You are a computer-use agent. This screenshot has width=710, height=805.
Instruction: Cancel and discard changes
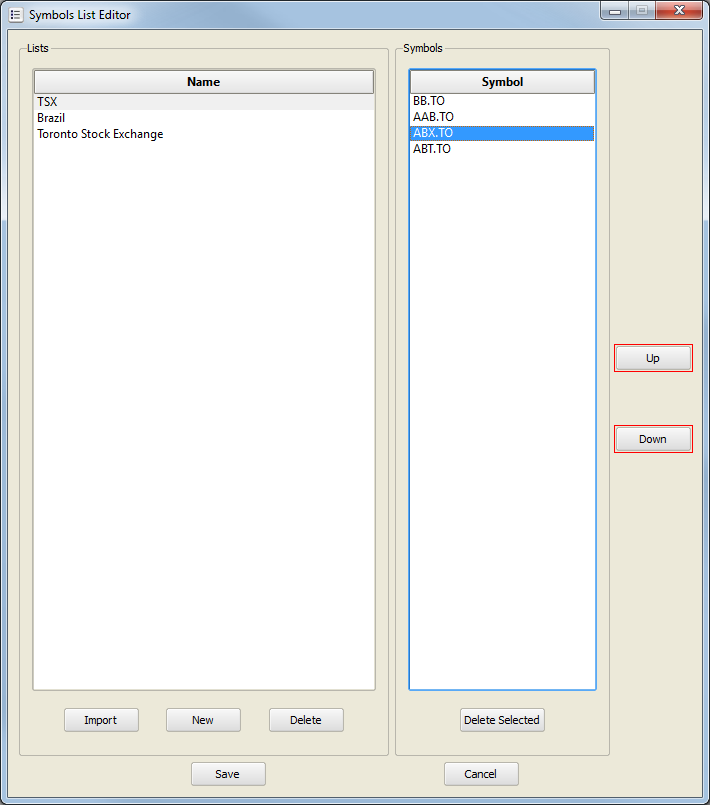(x=481, y=774)
